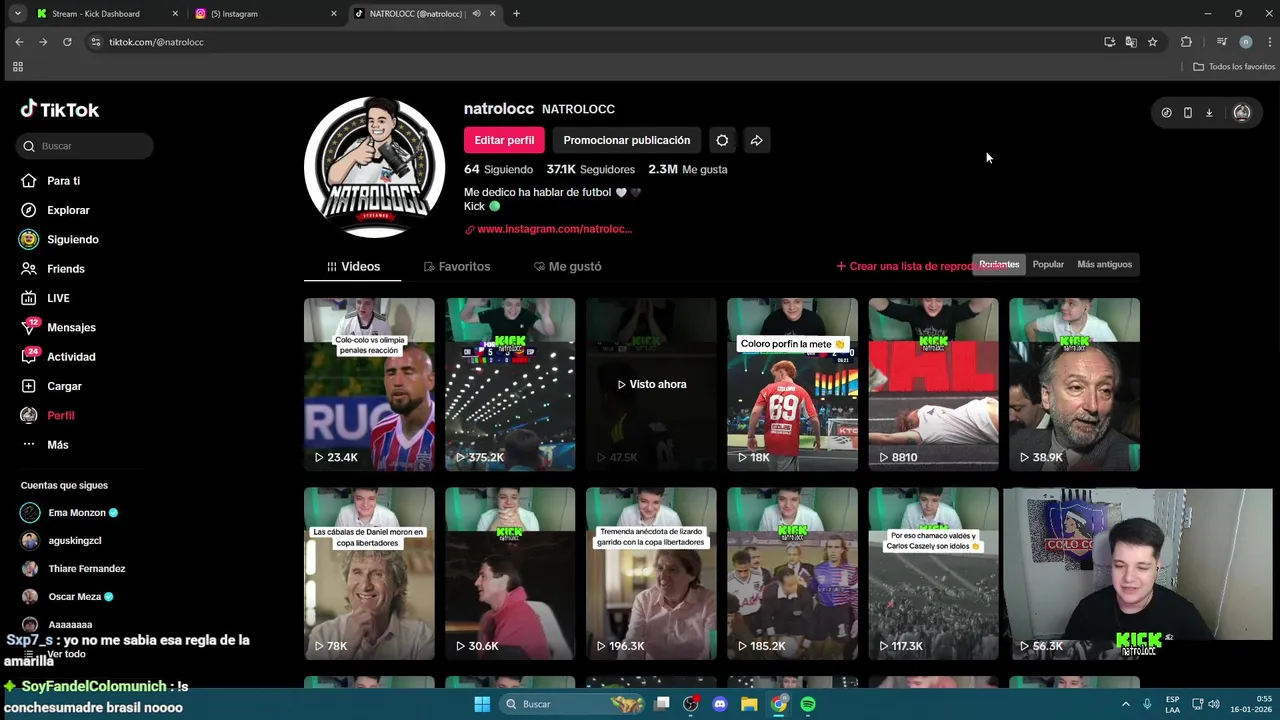Image resolution: width=1280 pixels, height=720 pixels.
Task: Open Chrome extensions puzzle icon
Action: coord(1186,42)
